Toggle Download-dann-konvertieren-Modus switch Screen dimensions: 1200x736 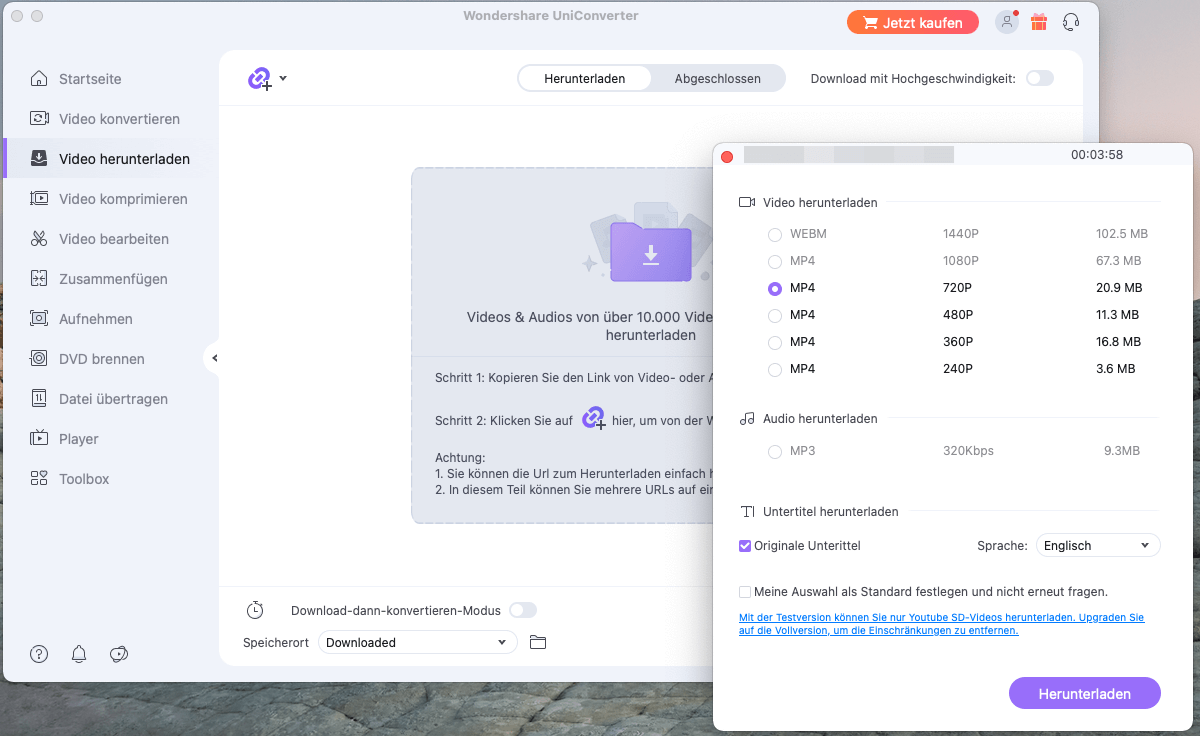tap(523, 610)
